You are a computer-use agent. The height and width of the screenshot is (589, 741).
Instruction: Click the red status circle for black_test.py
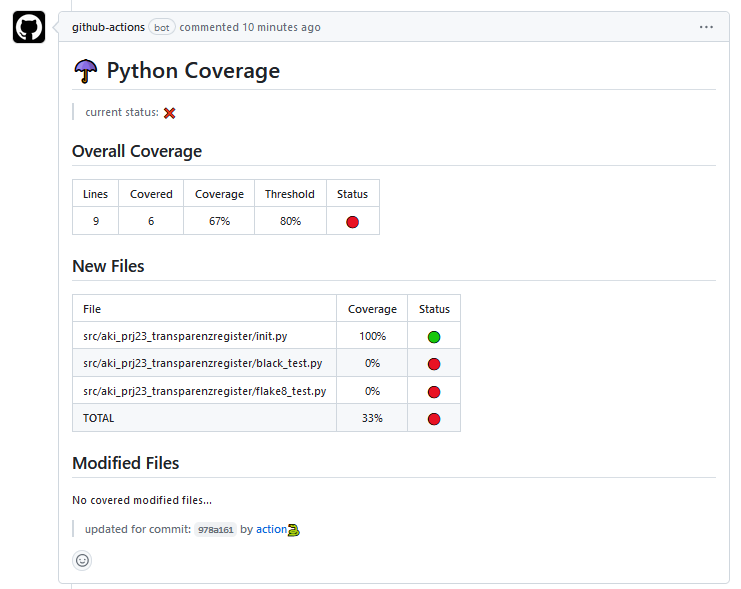[434, 364]
